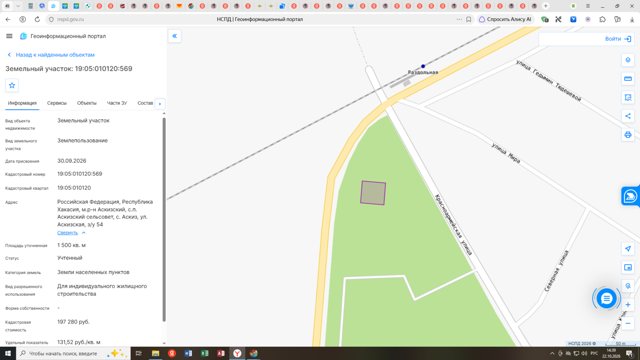Add parcel to favorites with star button
This screenshot has width=640, height=360.
click(x=12, y=85)
